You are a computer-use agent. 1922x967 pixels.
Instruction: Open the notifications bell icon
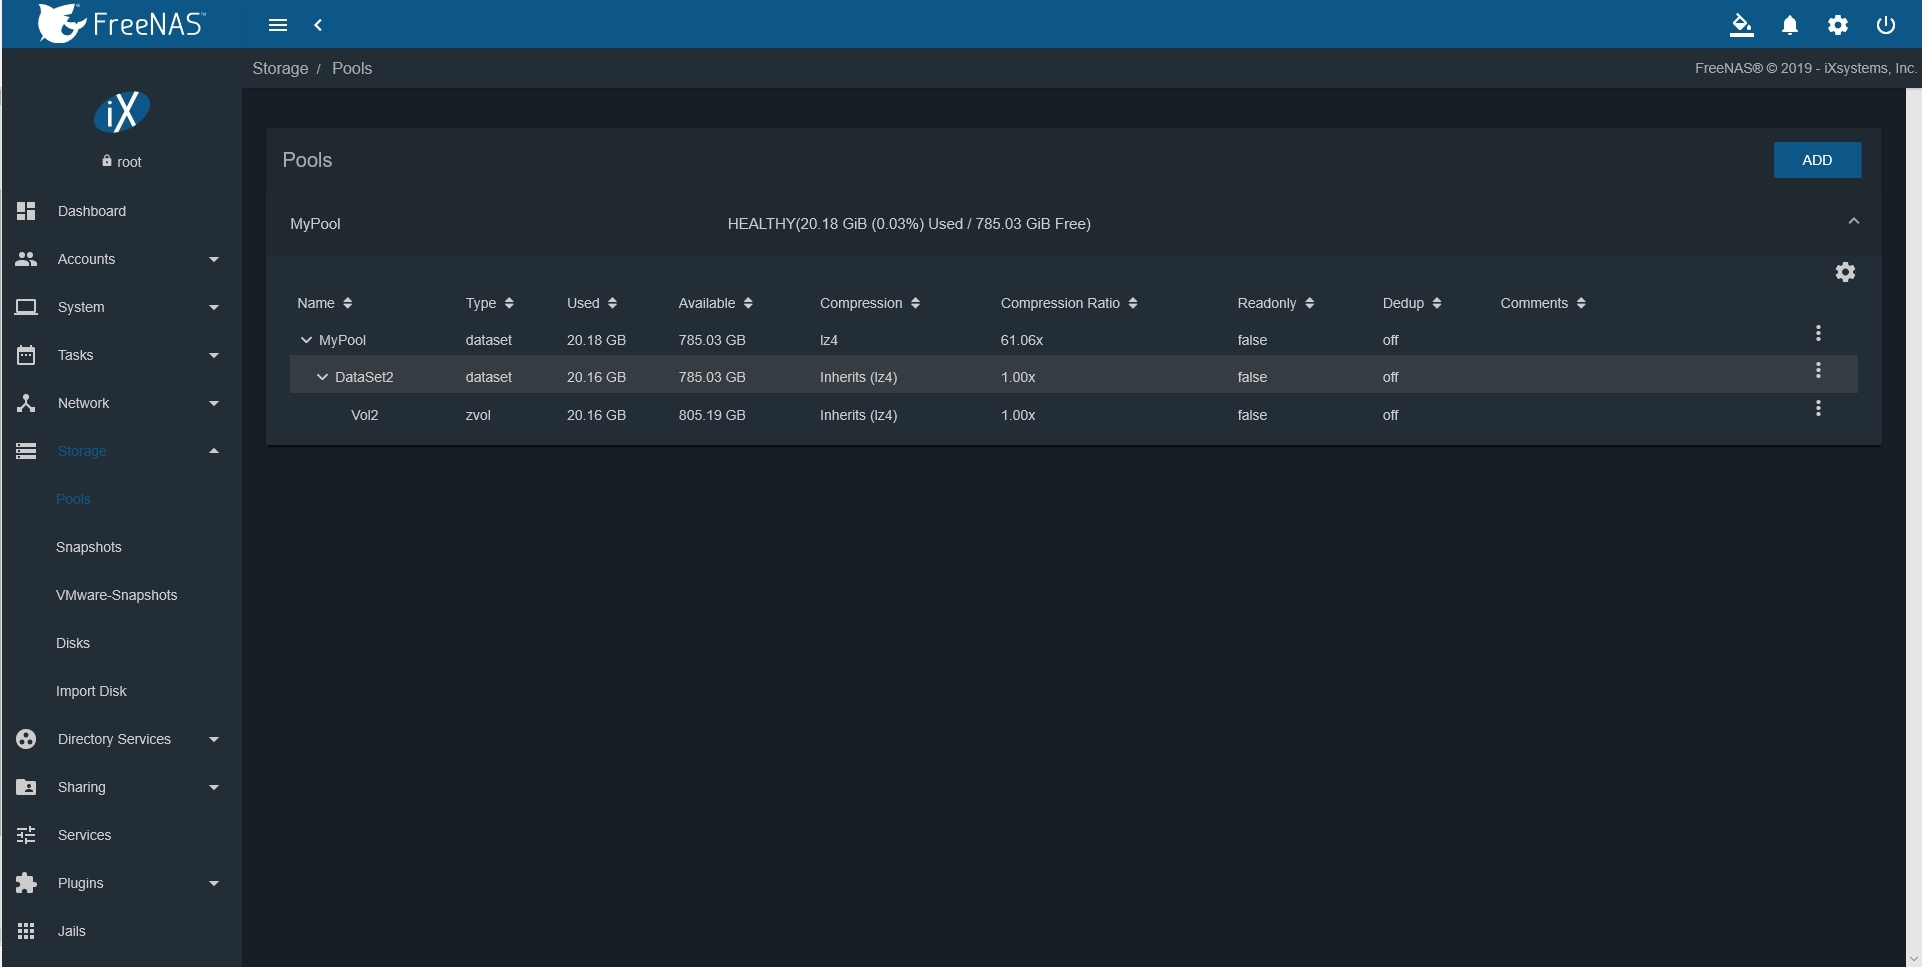pos(1790,25)
